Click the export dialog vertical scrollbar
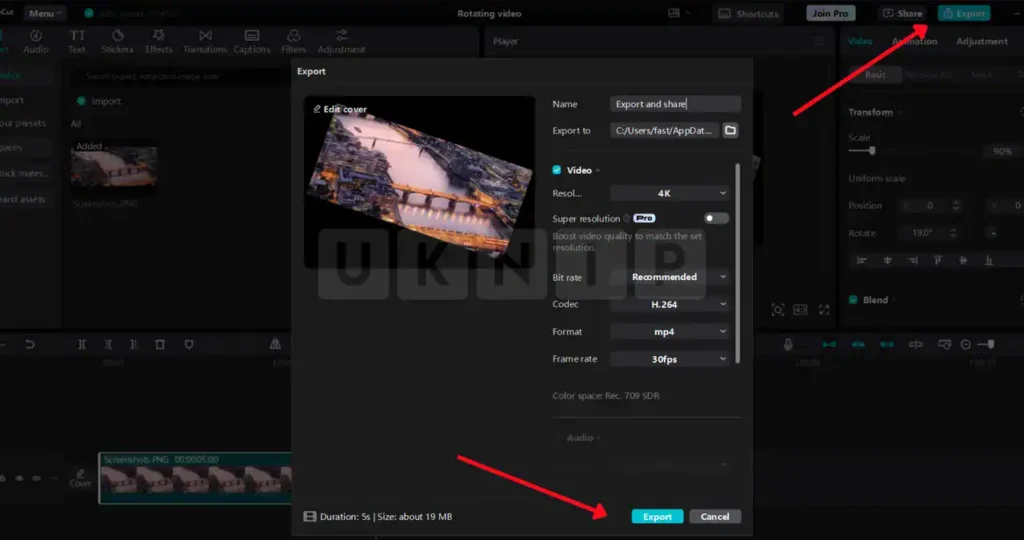Image resolution: width=1024 pixels, height=540 pixels. click(737, 263)
